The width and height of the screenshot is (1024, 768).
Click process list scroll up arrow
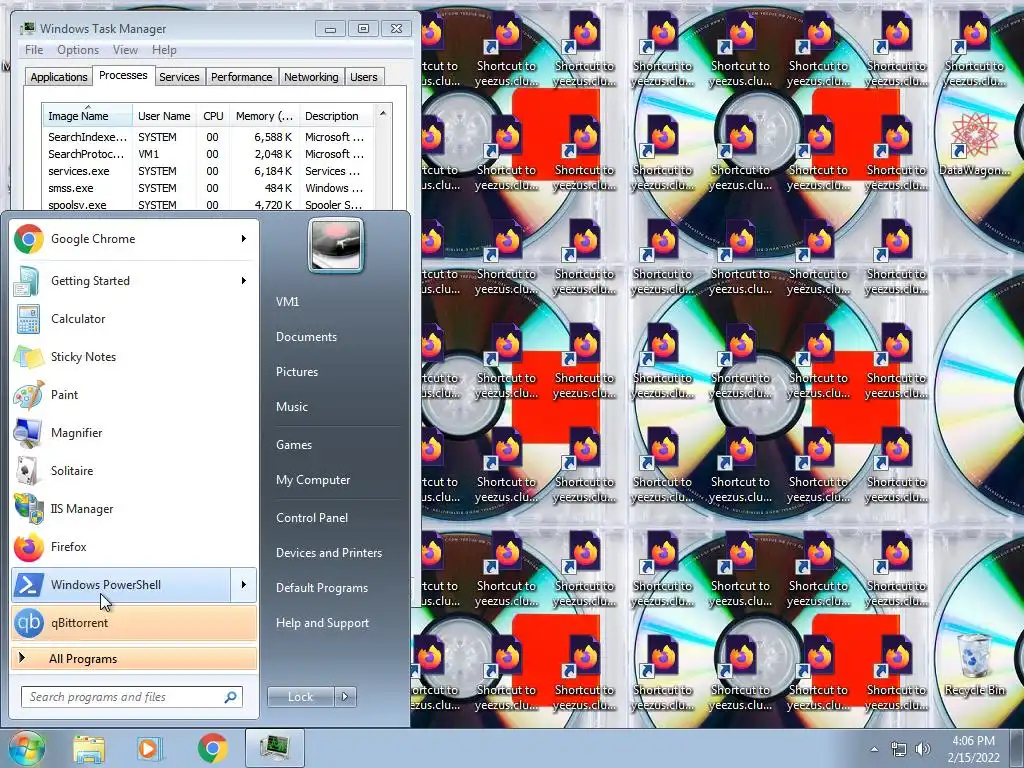pos(383,113)
